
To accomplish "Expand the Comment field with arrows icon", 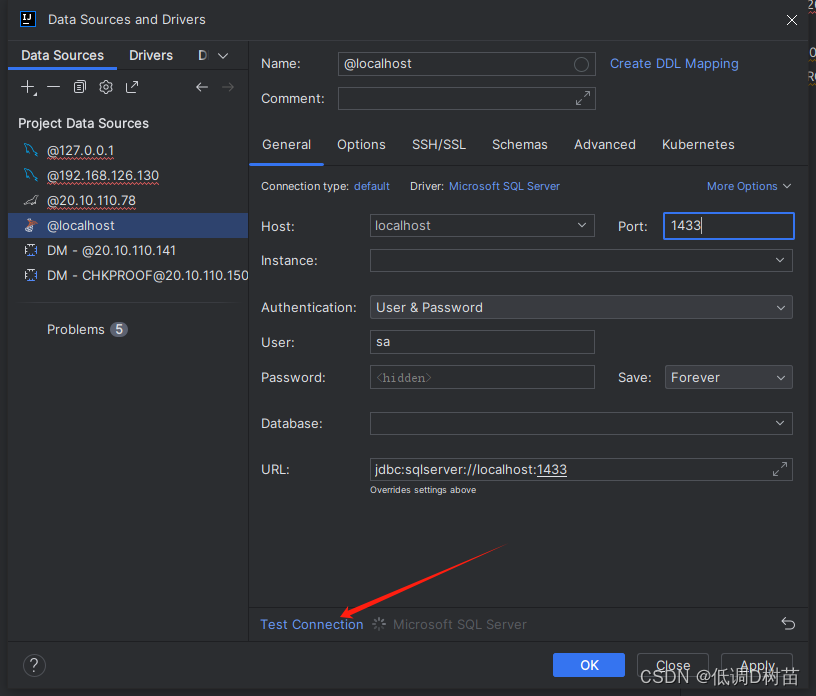I will click(x=582, y=98).
